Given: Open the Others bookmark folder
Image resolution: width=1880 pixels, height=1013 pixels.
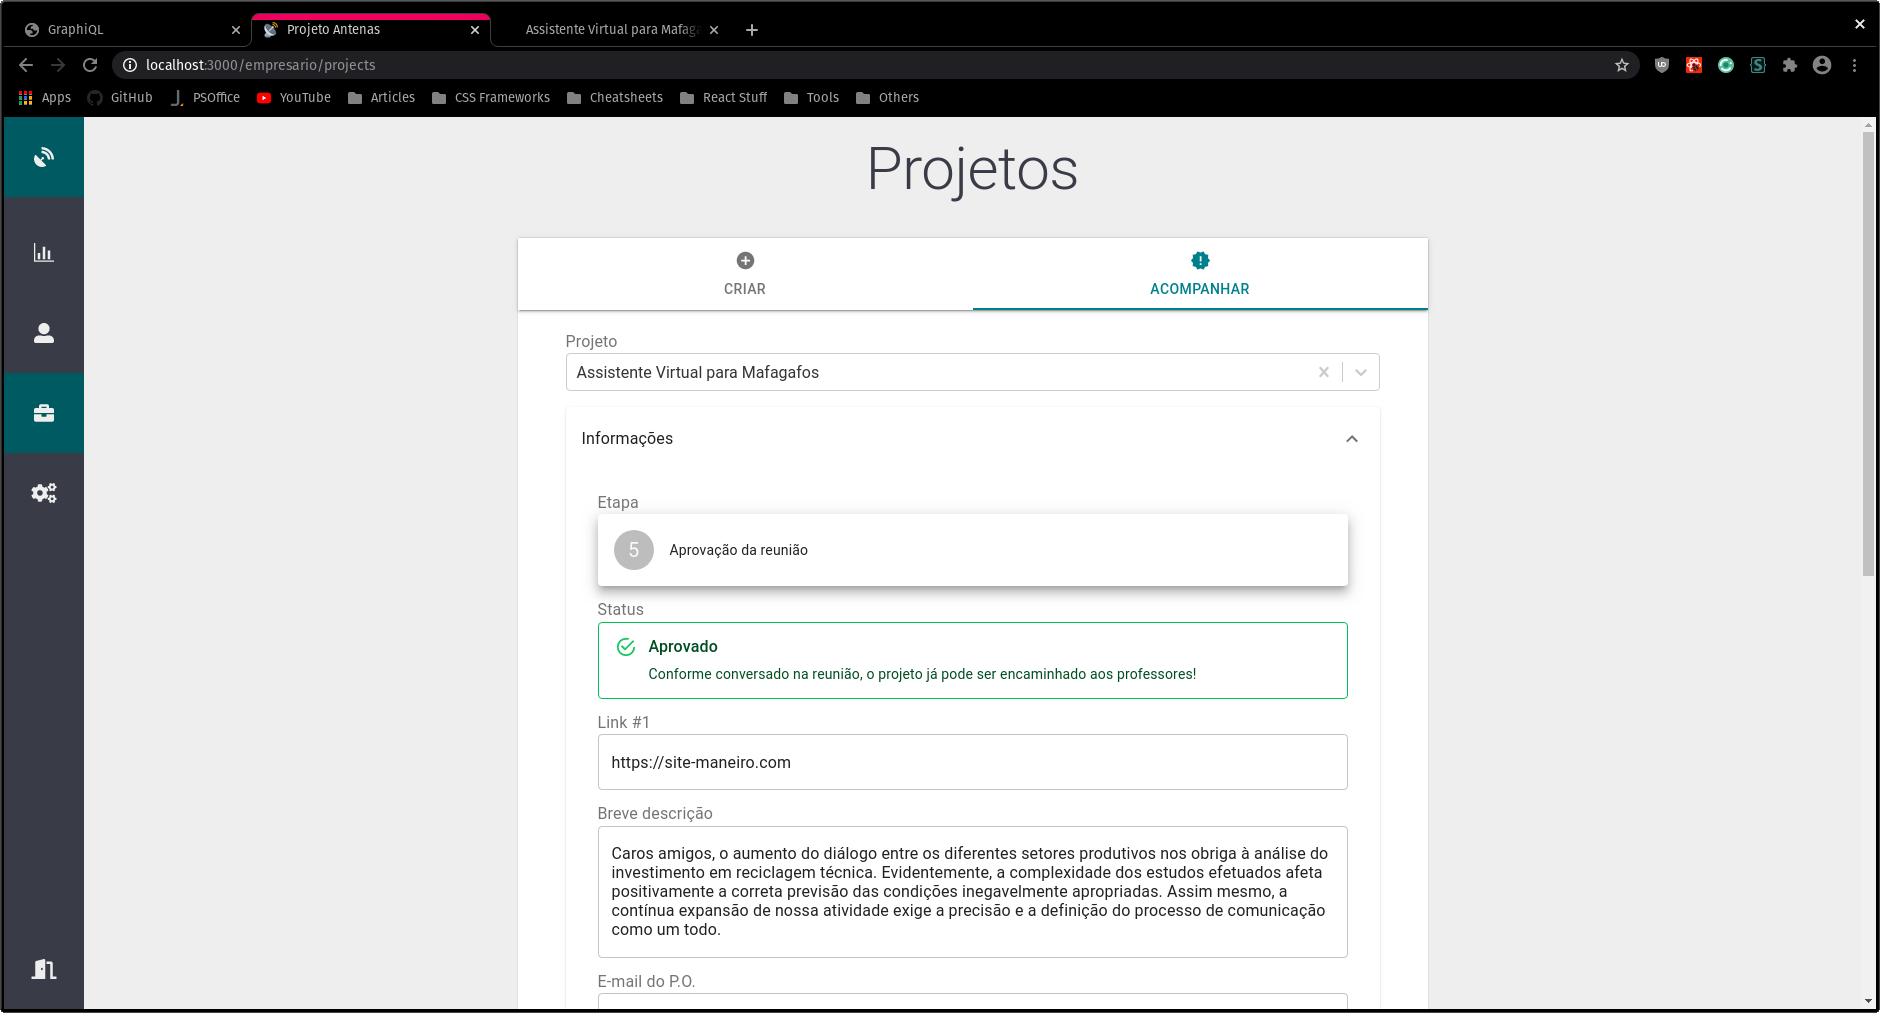Looking at the screenshot, I should tap(887, 98).
